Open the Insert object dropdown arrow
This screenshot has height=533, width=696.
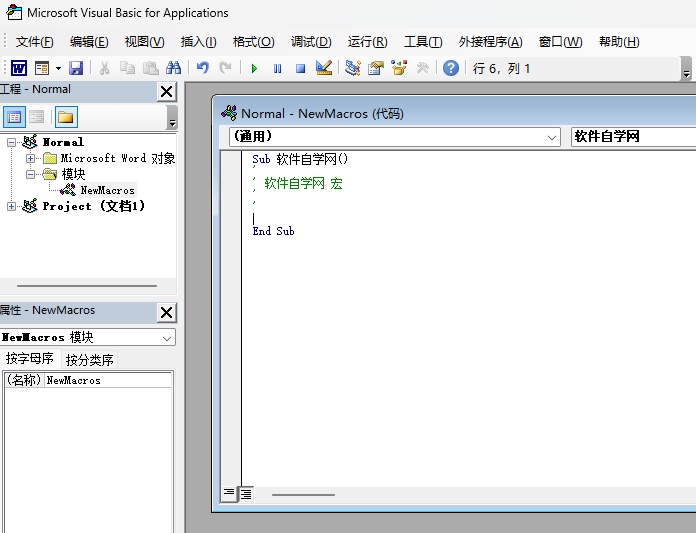58,68
